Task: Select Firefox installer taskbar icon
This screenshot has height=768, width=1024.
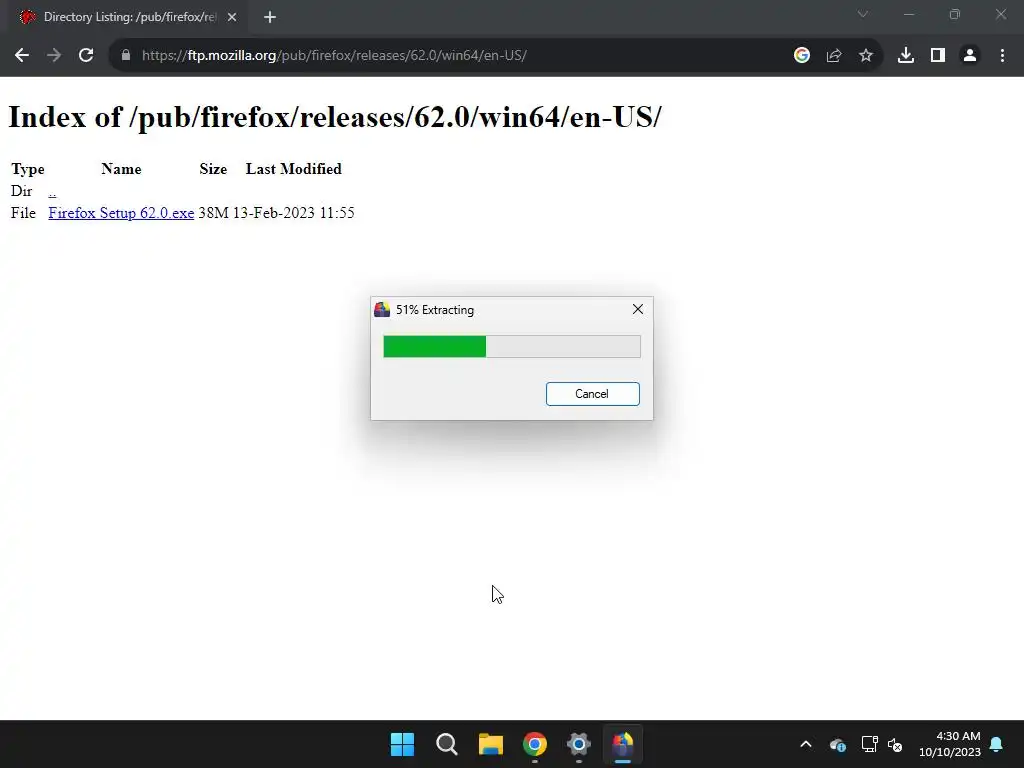Action: pos(622,744)
